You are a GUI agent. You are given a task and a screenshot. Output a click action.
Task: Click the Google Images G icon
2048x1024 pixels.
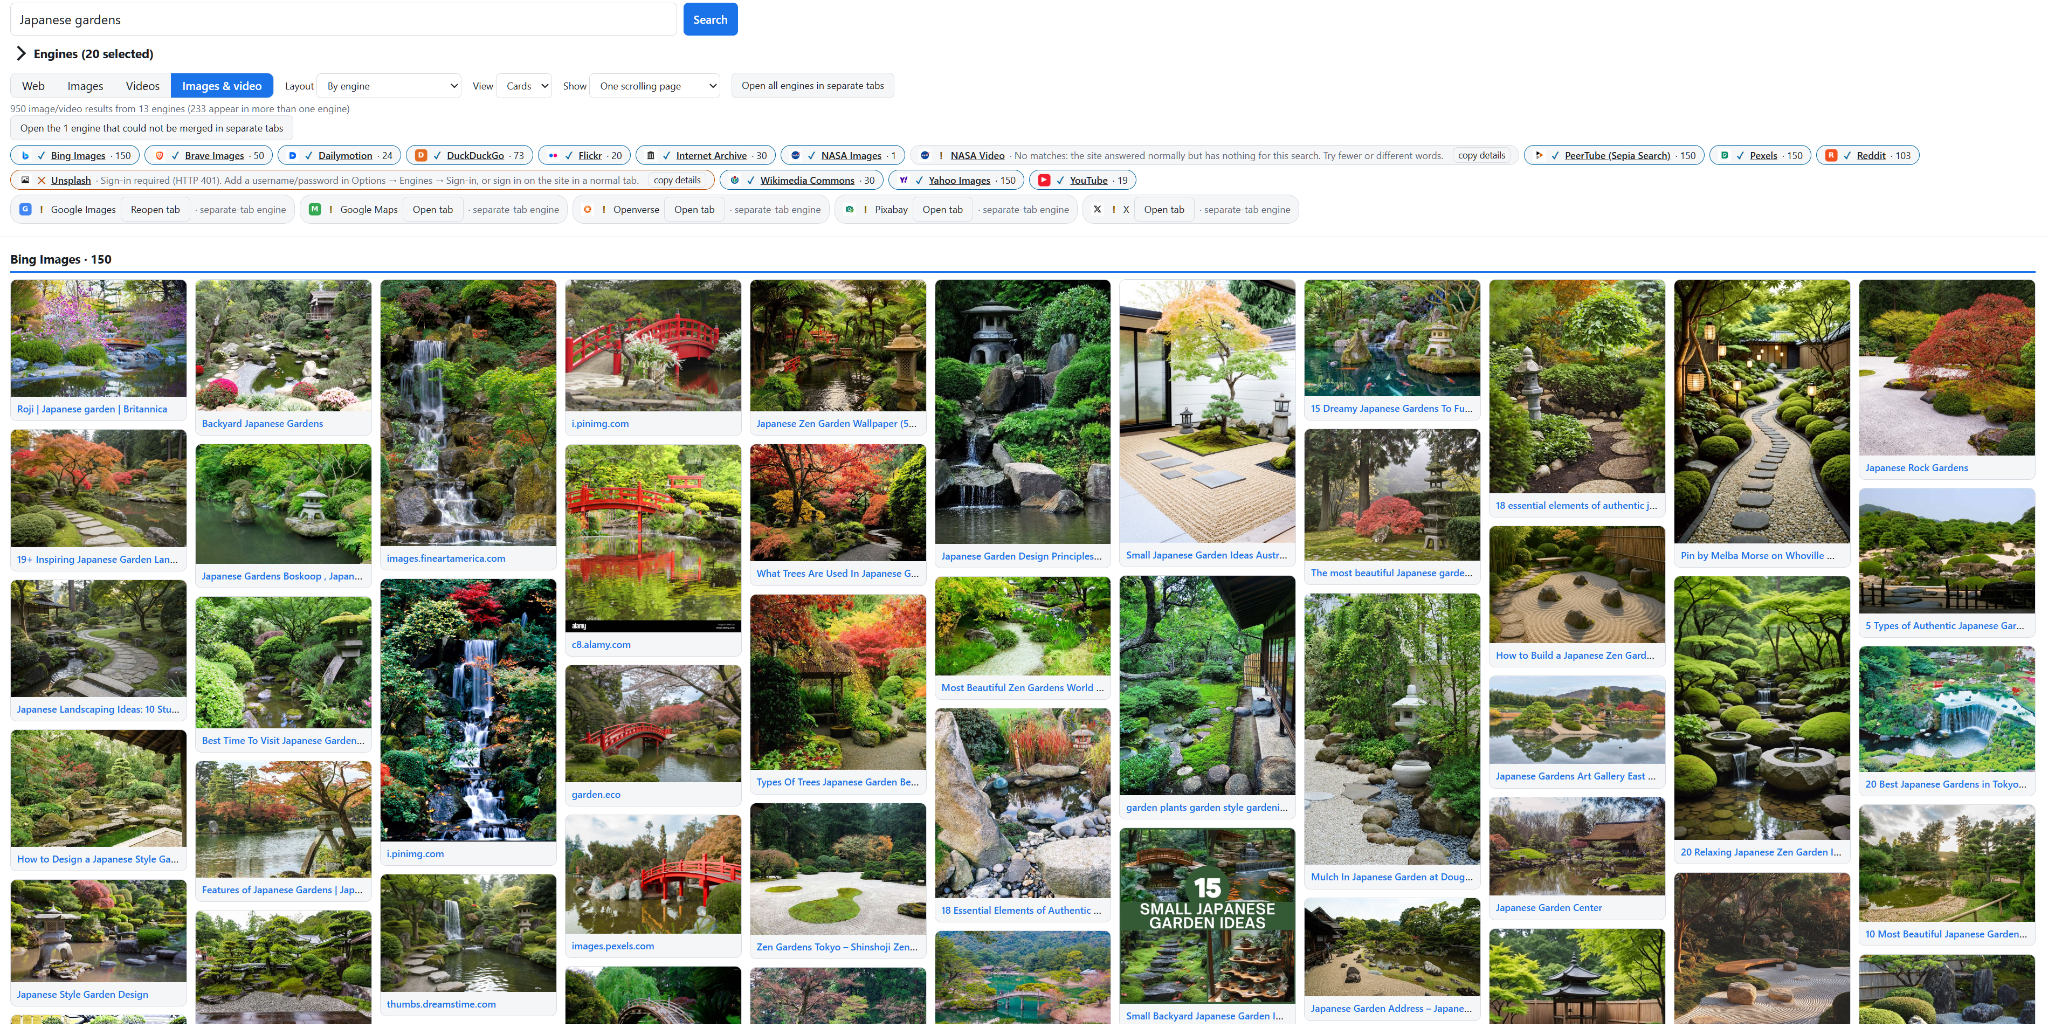(x=25, y=210)
